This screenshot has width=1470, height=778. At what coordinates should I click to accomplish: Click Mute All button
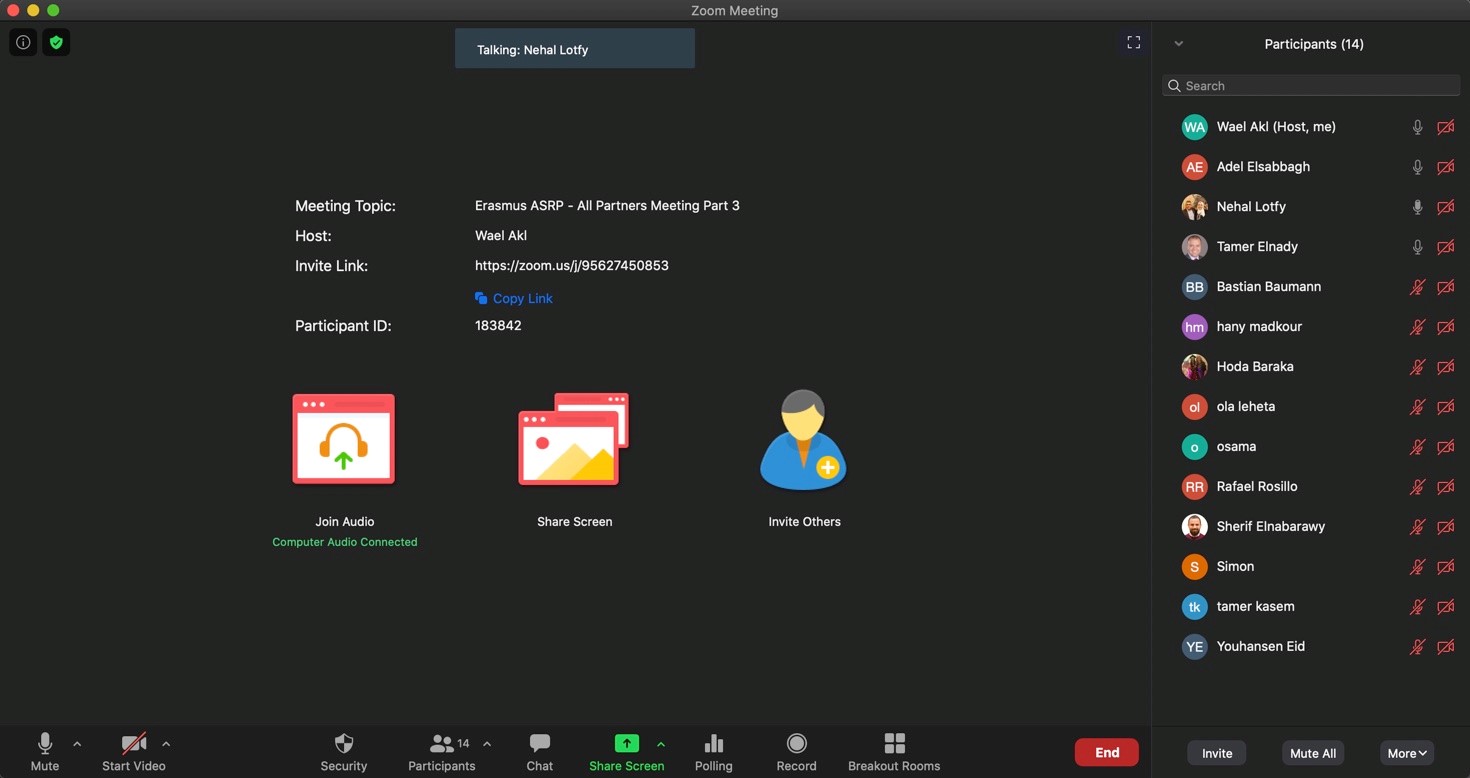[x=1313, y=753]
